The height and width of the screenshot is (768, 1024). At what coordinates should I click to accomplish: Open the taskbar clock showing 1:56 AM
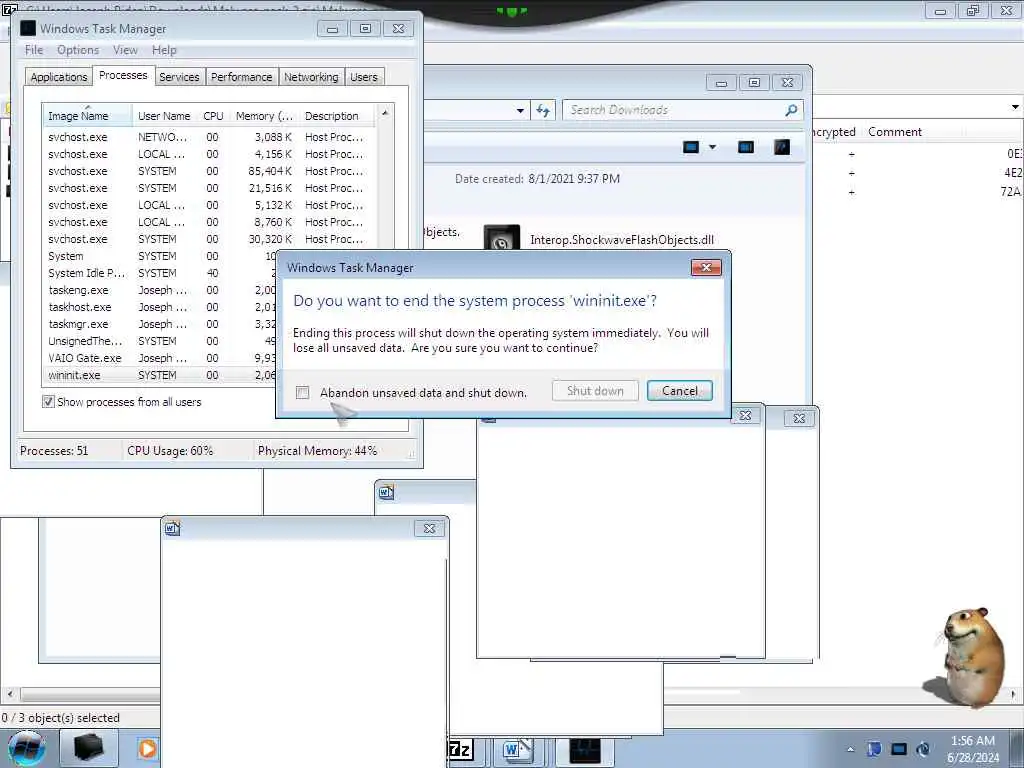coord(973,749)
